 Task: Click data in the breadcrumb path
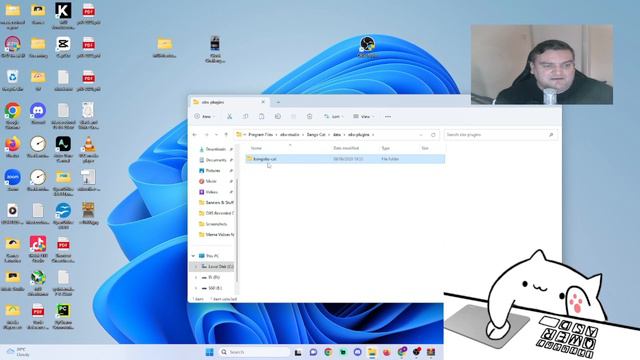337,135
